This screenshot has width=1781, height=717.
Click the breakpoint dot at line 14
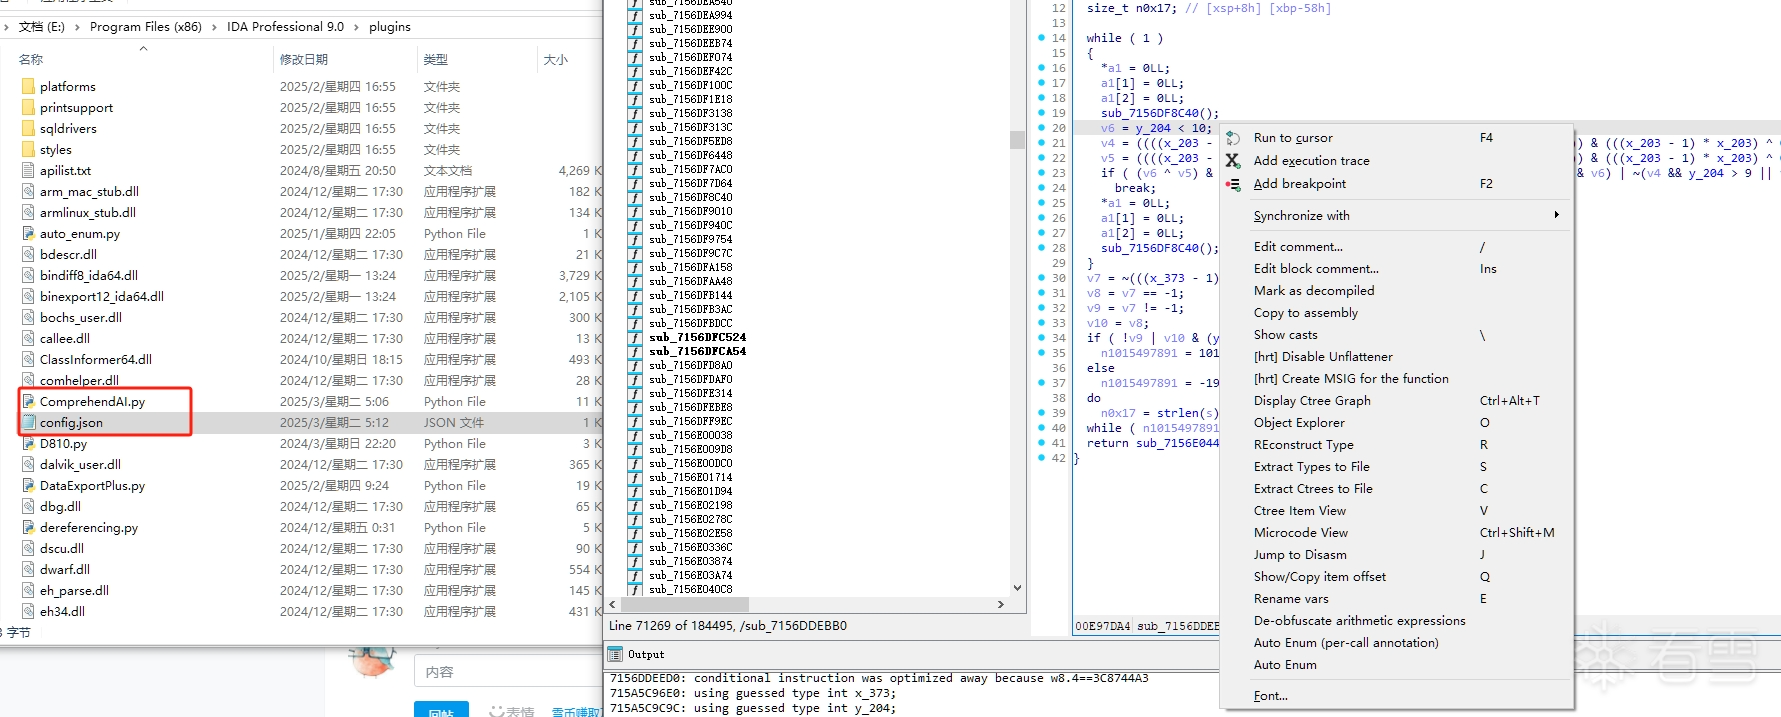(1042, 38)
